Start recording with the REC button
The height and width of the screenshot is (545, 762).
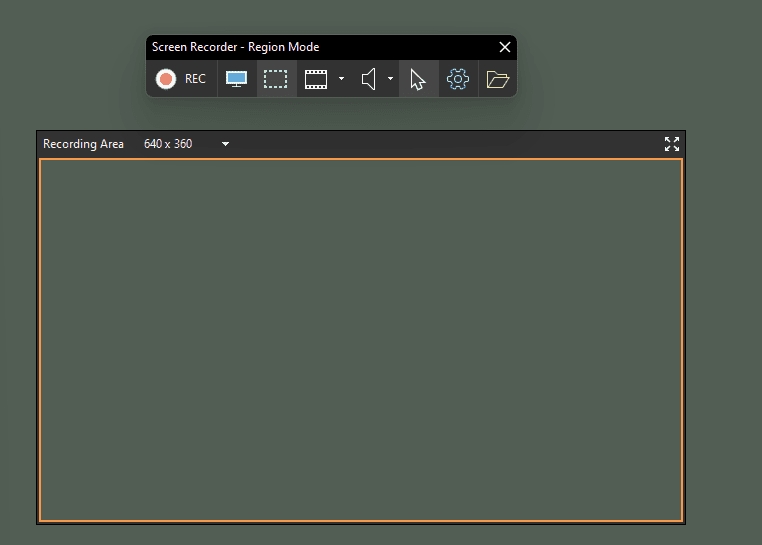[182, 79]
